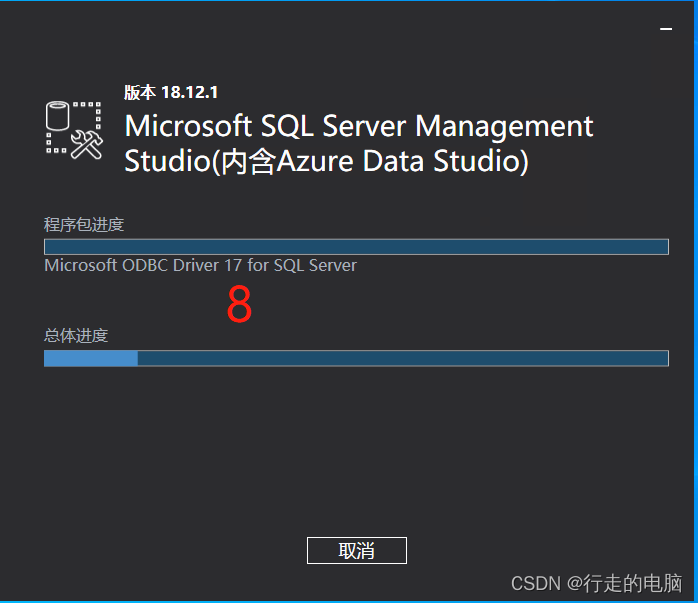Image resolution: width=698 pixels, height=603 pixels.
Task: Click the crossed wrench and hammer icon
Action: (x=87, y=145)
